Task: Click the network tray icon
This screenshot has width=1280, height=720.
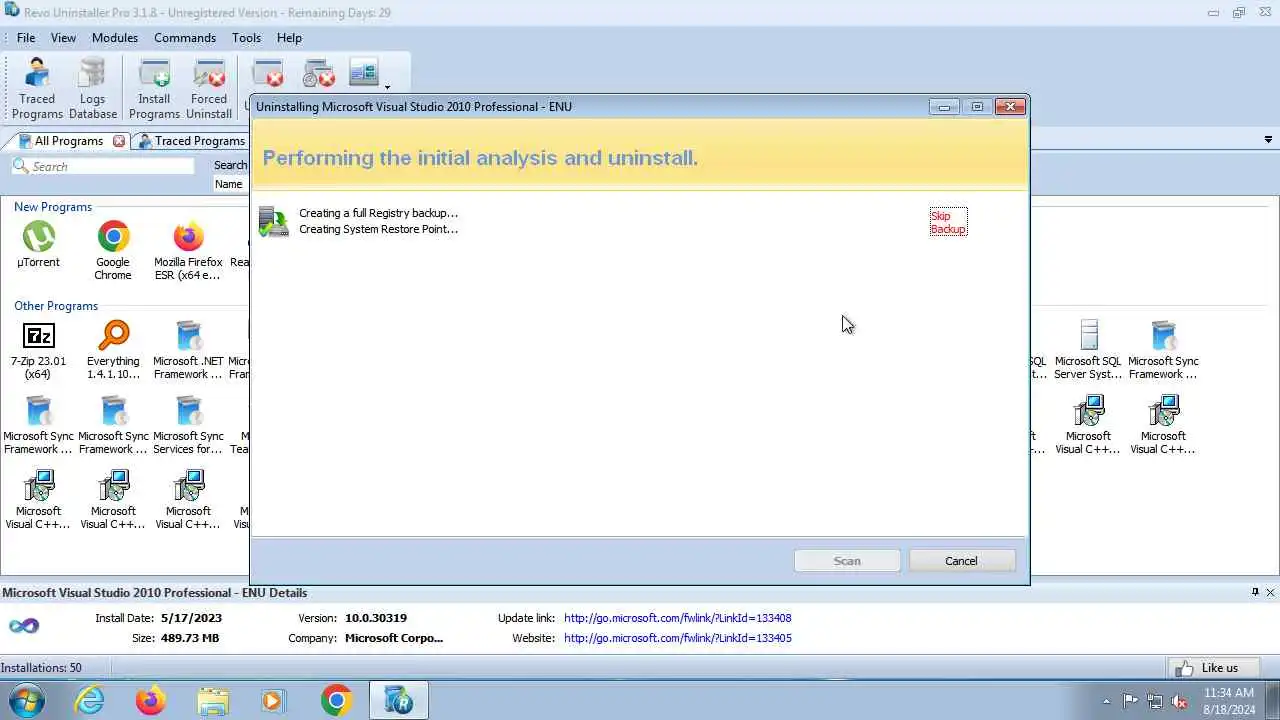Action: 1155,701
